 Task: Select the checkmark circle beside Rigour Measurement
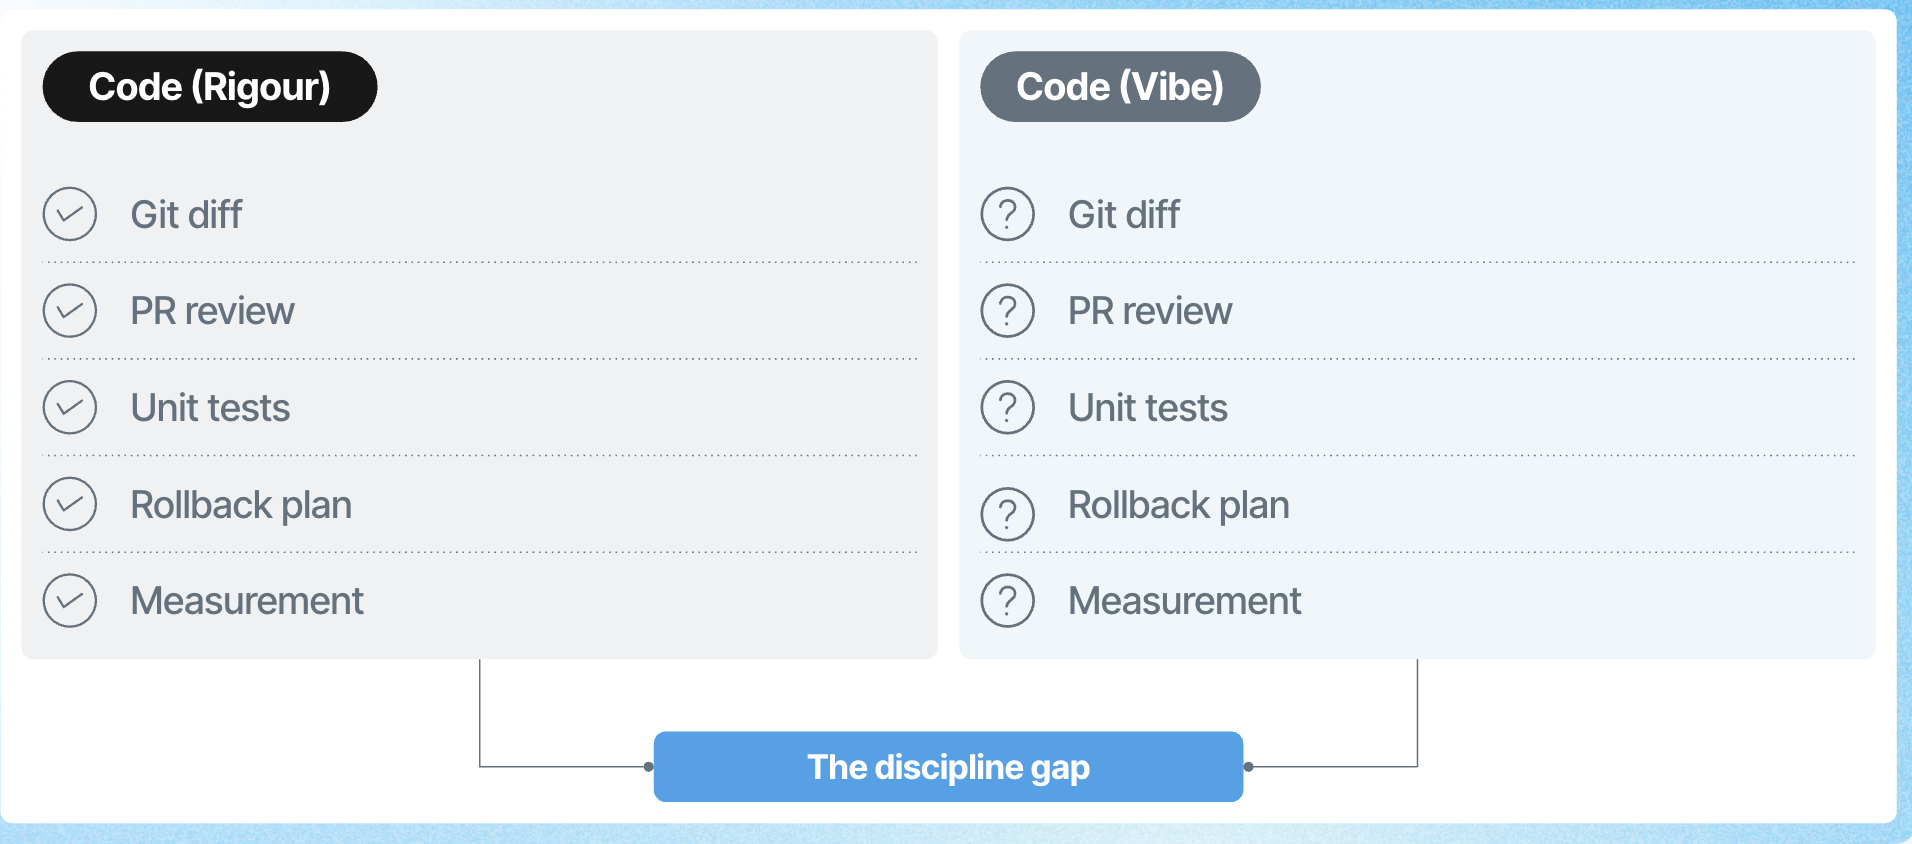70,600
